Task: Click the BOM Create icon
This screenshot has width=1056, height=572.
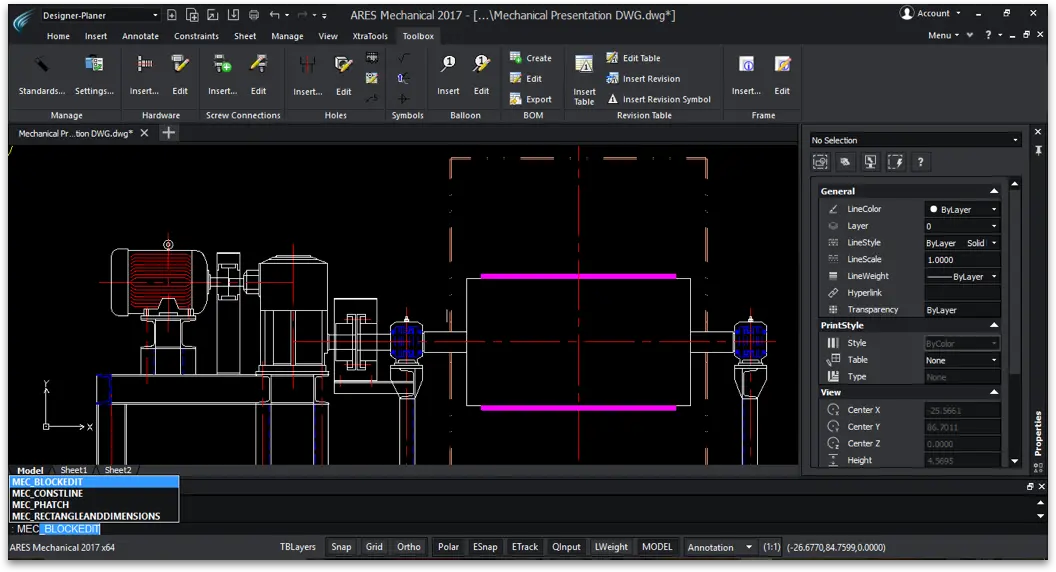Action: (516, 58)
